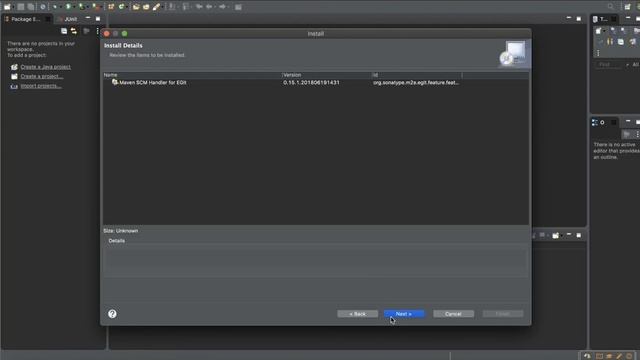Image resolution: width=640 pixels, height=360 pixels.
Task: Click the Import projects... link
Action: click(x=41, y=86)
